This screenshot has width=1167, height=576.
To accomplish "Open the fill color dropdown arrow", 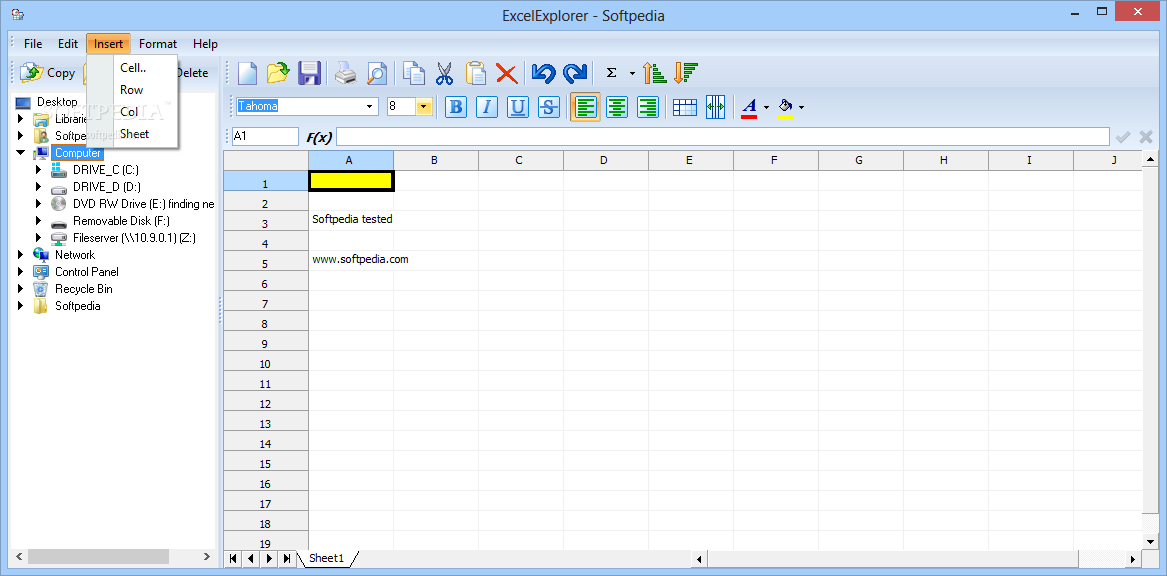I will point(801,107).
